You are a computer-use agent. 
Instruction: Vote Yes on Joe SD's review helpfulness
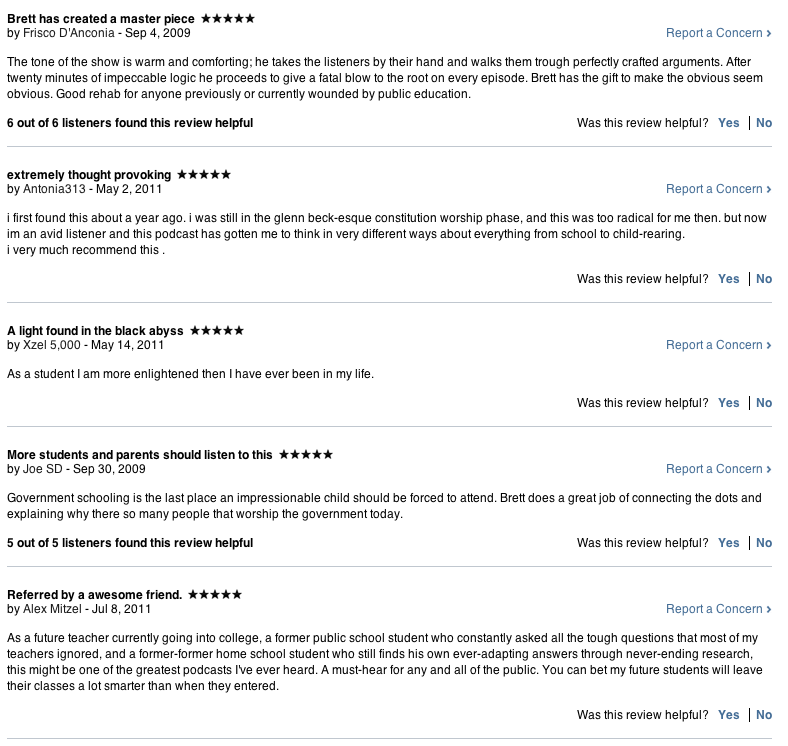[x=729, y=543]
